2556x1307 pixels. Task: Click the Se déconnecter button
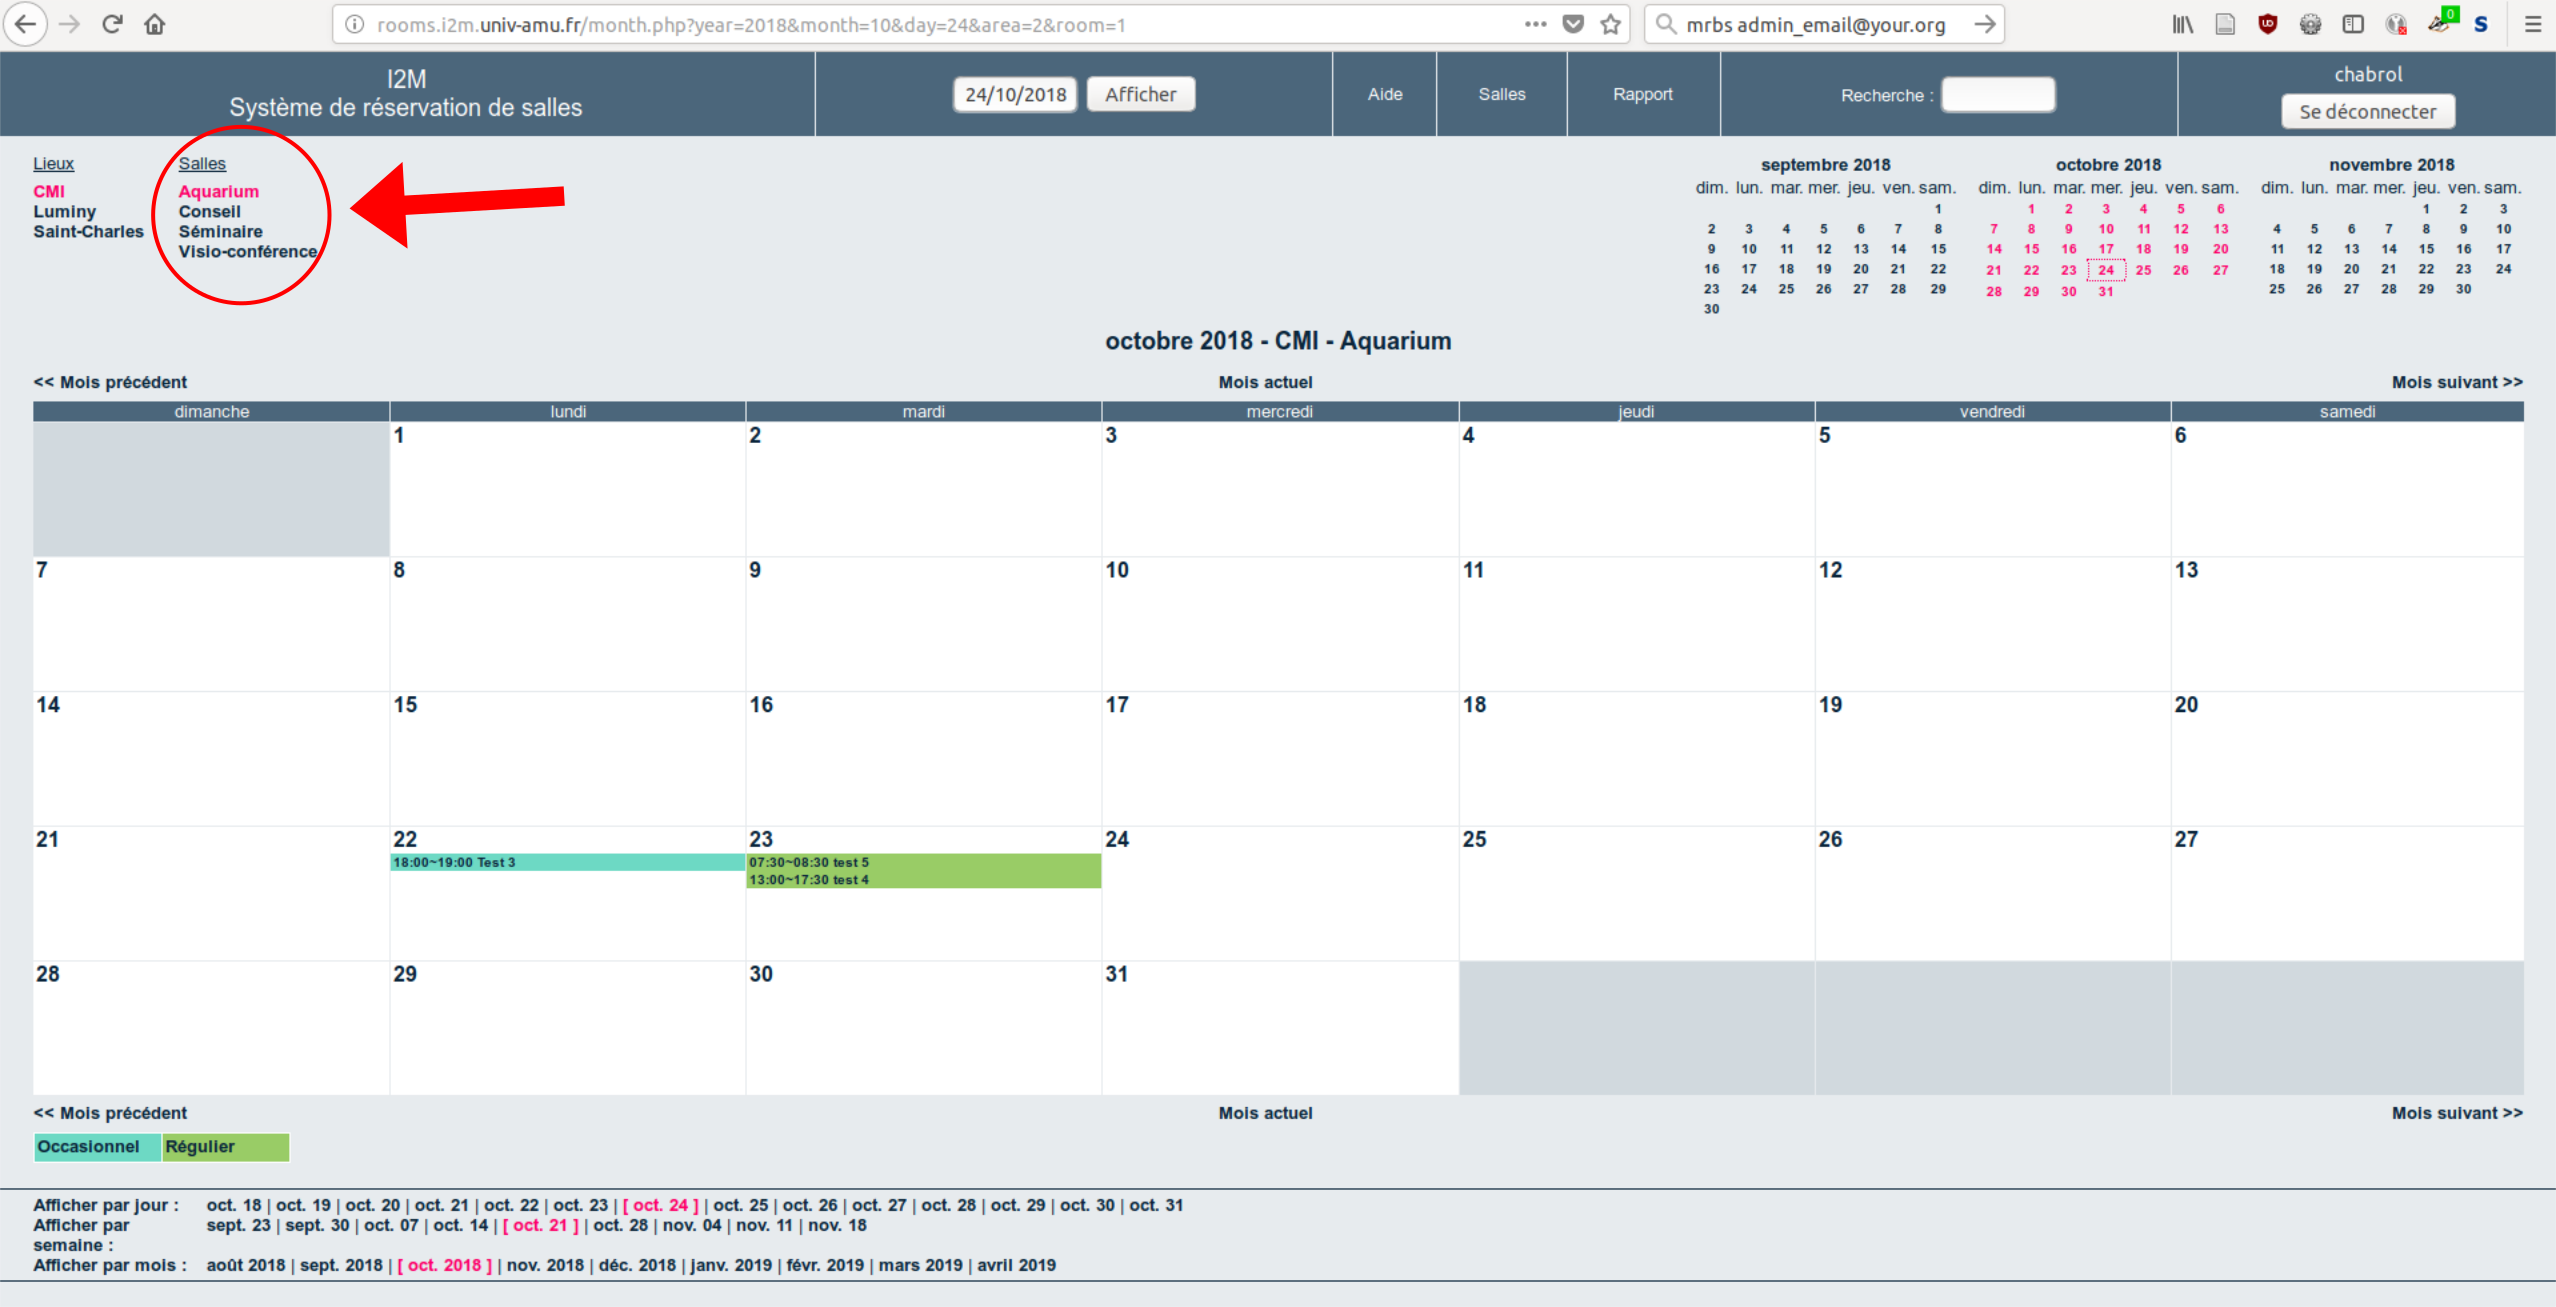(x=2367, y=111)
